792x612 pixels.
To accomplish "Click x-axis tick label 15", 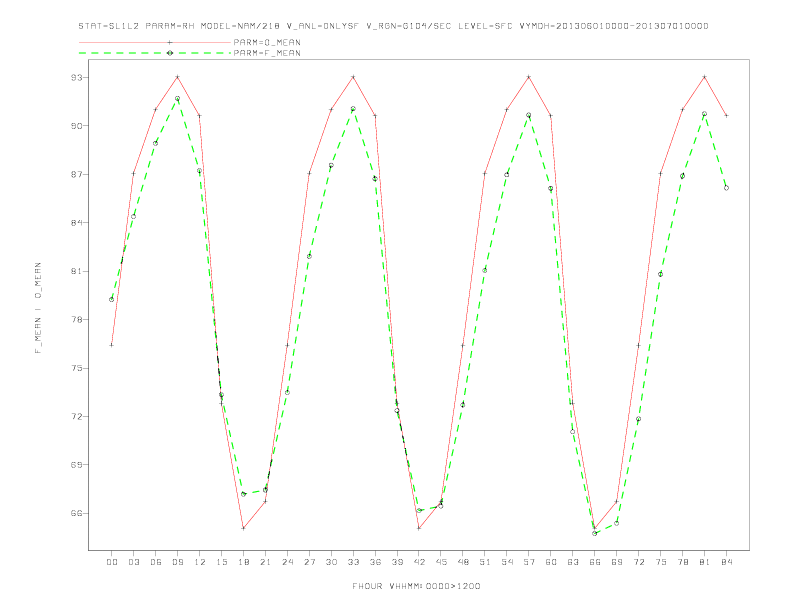I will (x=221, y=562).
